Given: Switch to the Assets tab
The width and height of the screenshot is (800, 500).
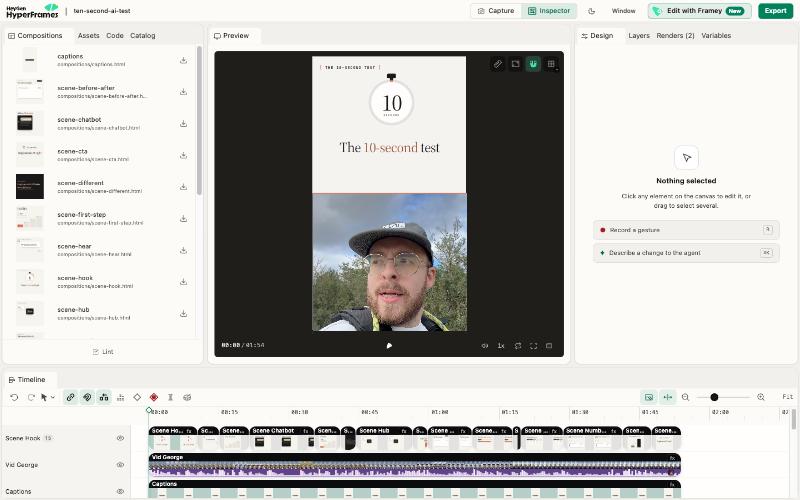Looking at the screenshot, I should pyautogui.click(x=88, y=36).
